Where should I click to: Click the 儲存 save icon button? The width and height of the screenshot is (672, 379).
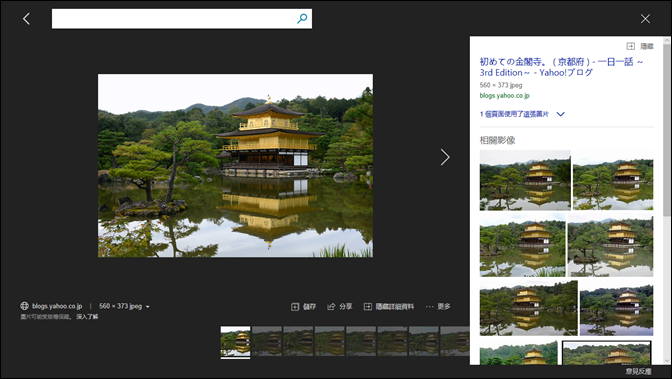[x=303, y=307]
